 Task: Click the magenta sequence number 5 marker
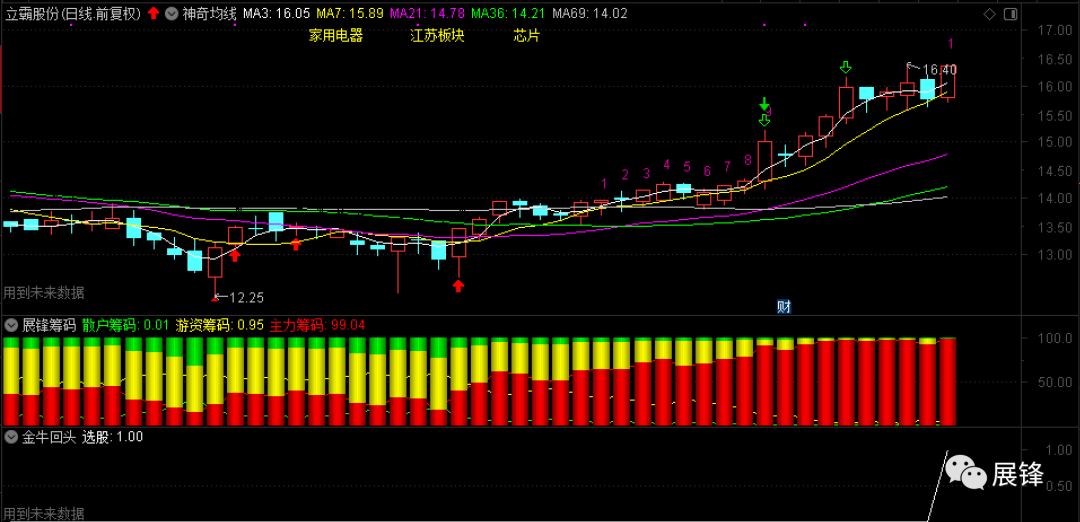pos(687,167)
